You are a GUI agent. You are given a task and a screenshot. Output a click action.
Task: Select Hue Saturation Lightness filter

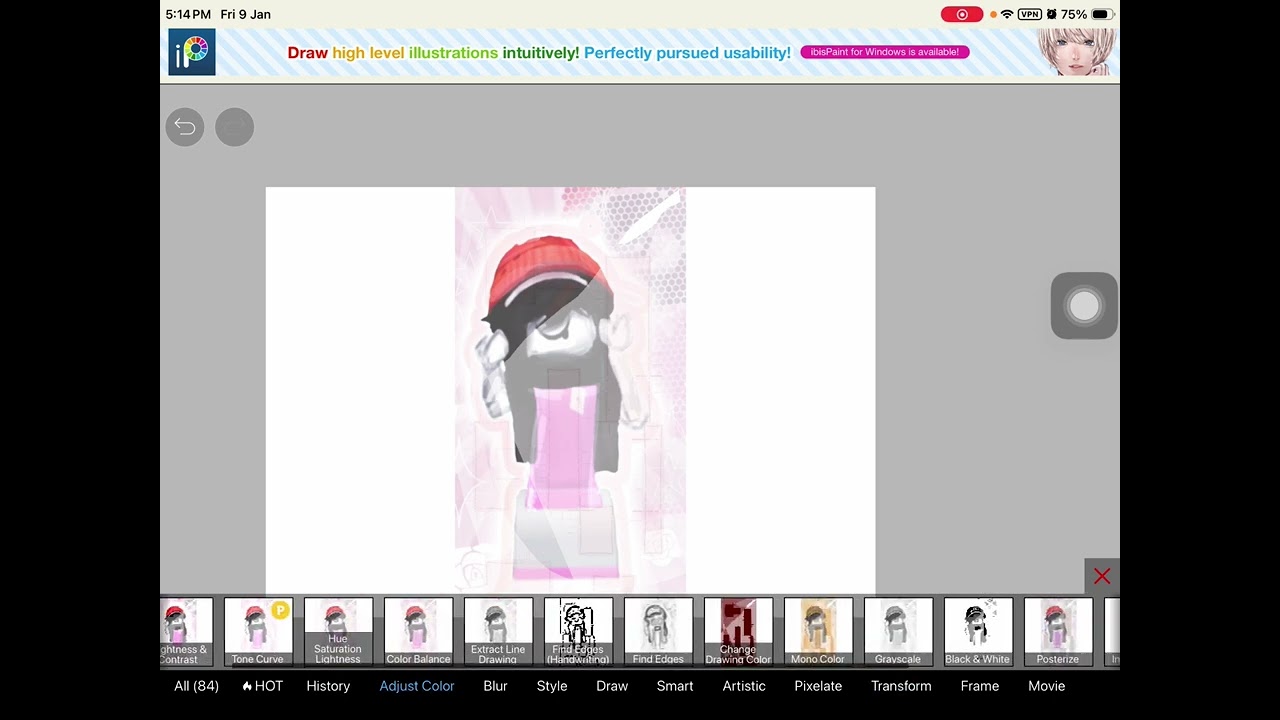pos(338,632)
